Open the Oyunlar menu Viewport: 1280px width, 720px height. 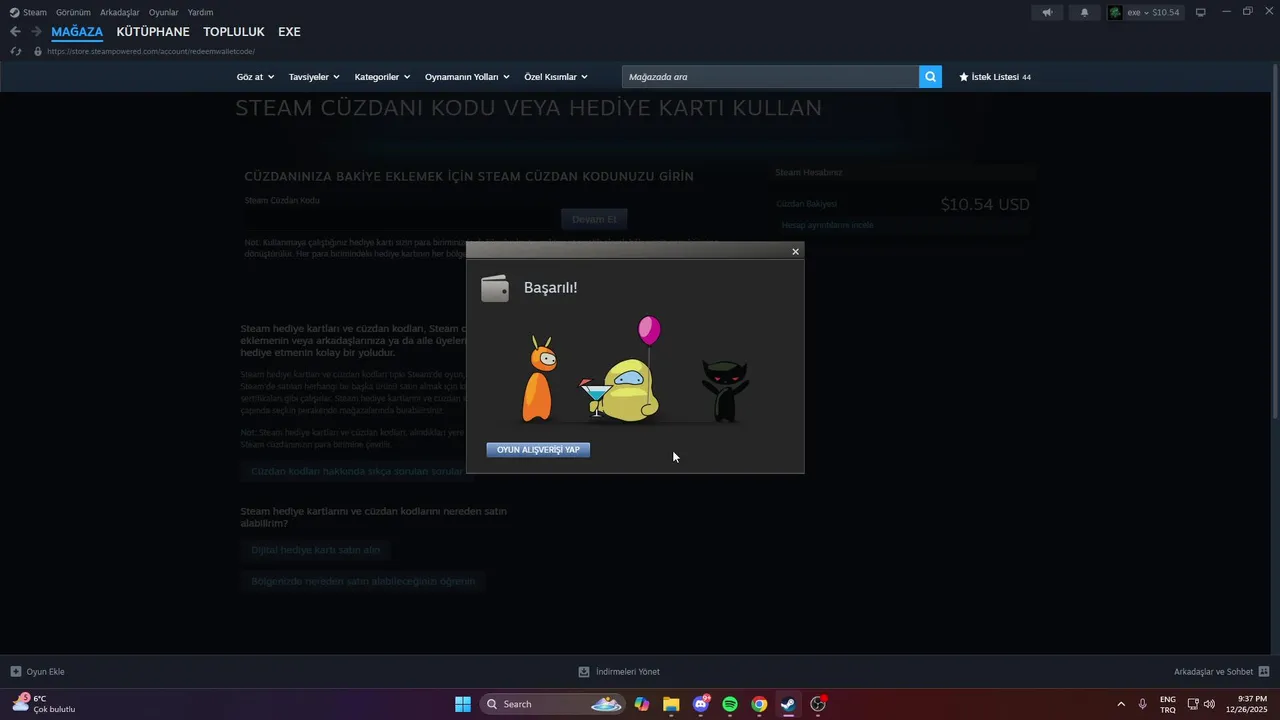click(164, 12)
